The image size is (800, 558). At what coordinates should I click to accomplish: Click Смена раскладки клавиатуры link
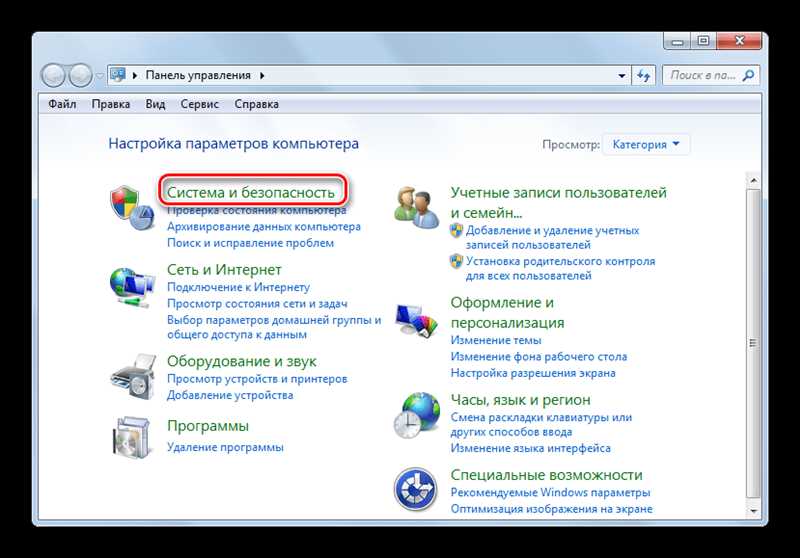click(x=541, y=424)
